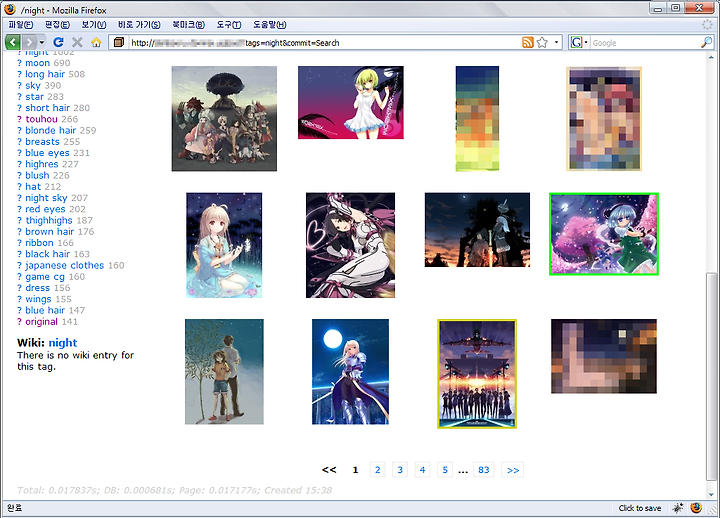Click the vertical scrollbar thumb
720x518 pixels.
pos(712,376)
